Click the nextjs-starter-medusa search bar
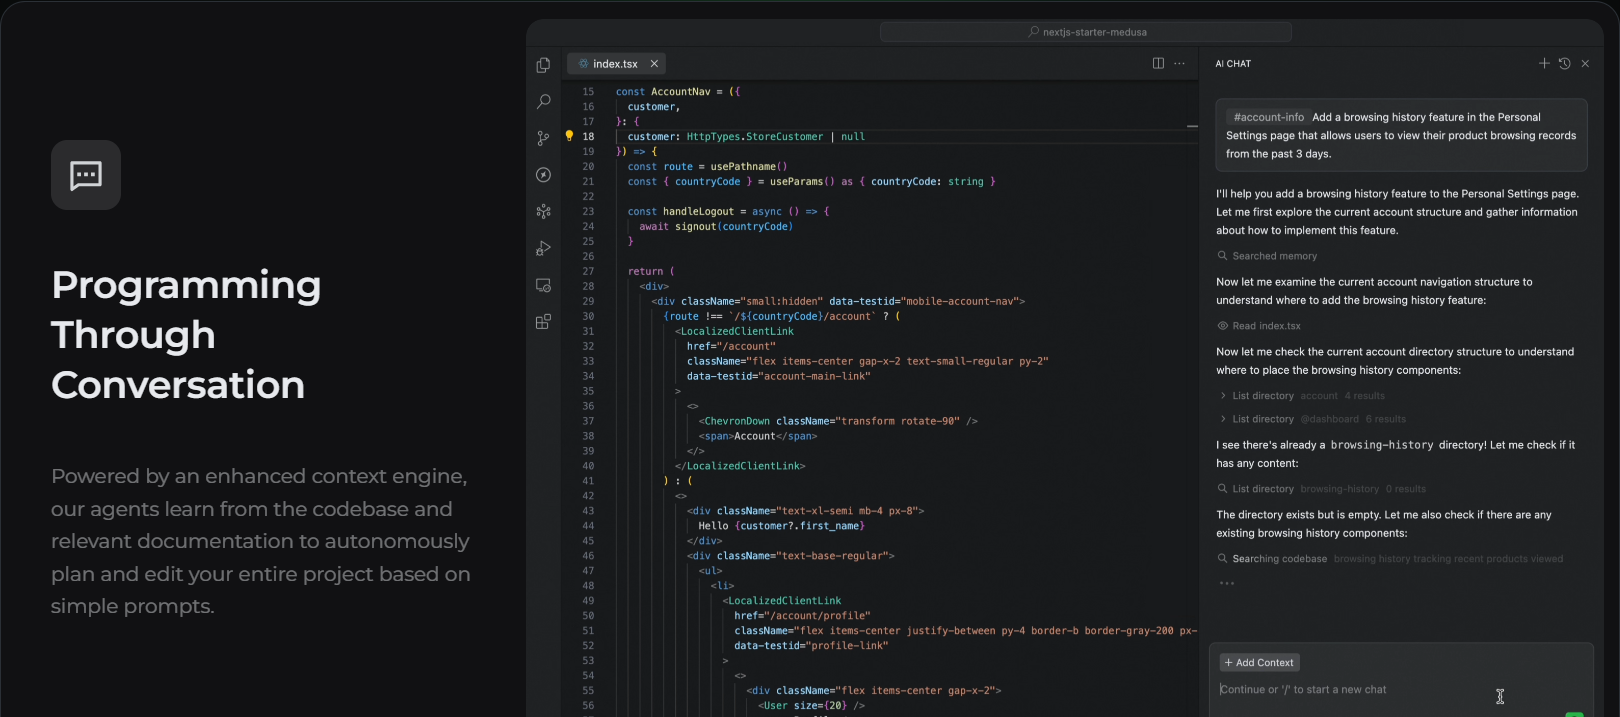 click(1086, 32)
